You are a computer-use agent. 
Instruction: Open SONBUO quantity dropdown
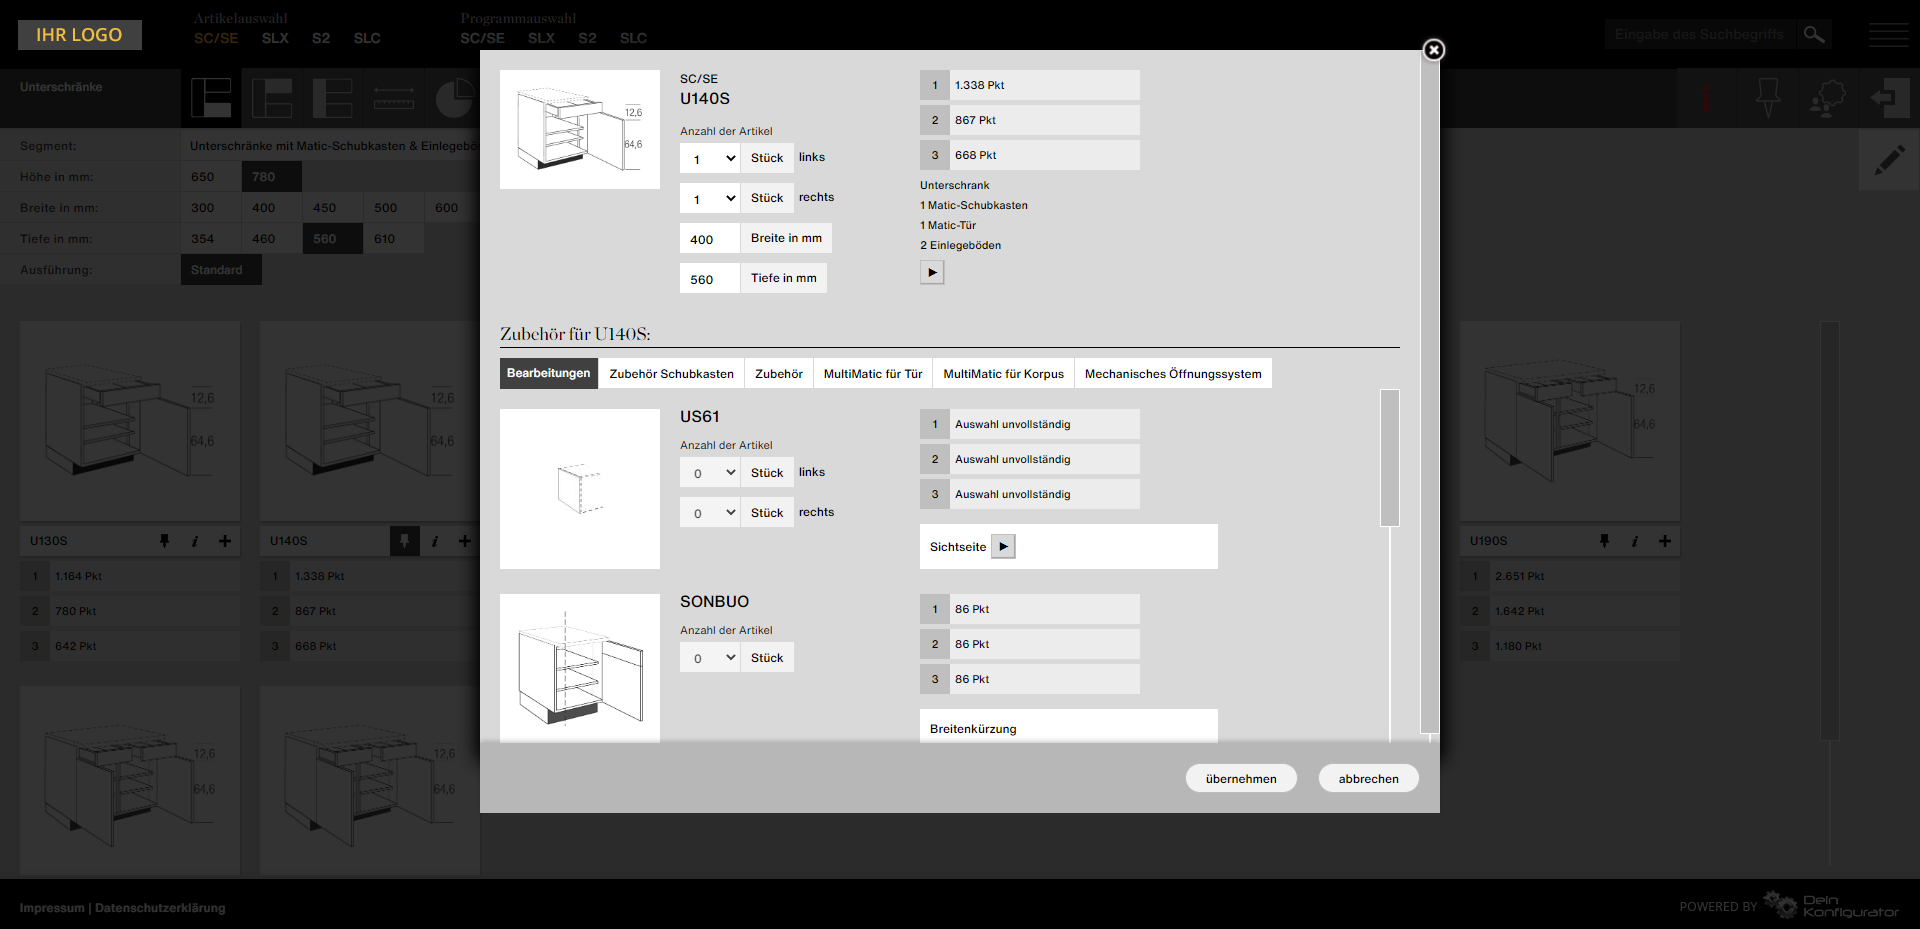[x=710, y=658]
